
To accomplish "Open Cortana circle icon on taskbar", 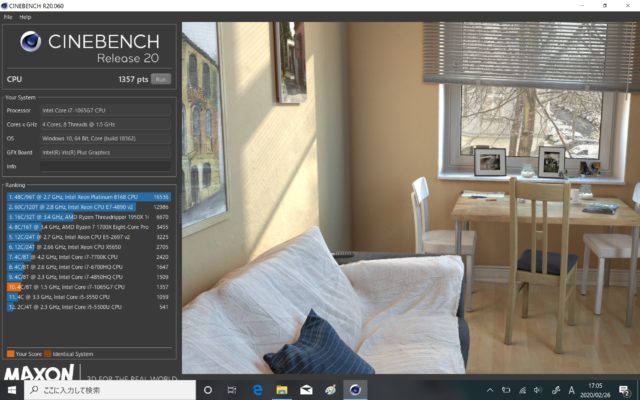I will (208, 390).
